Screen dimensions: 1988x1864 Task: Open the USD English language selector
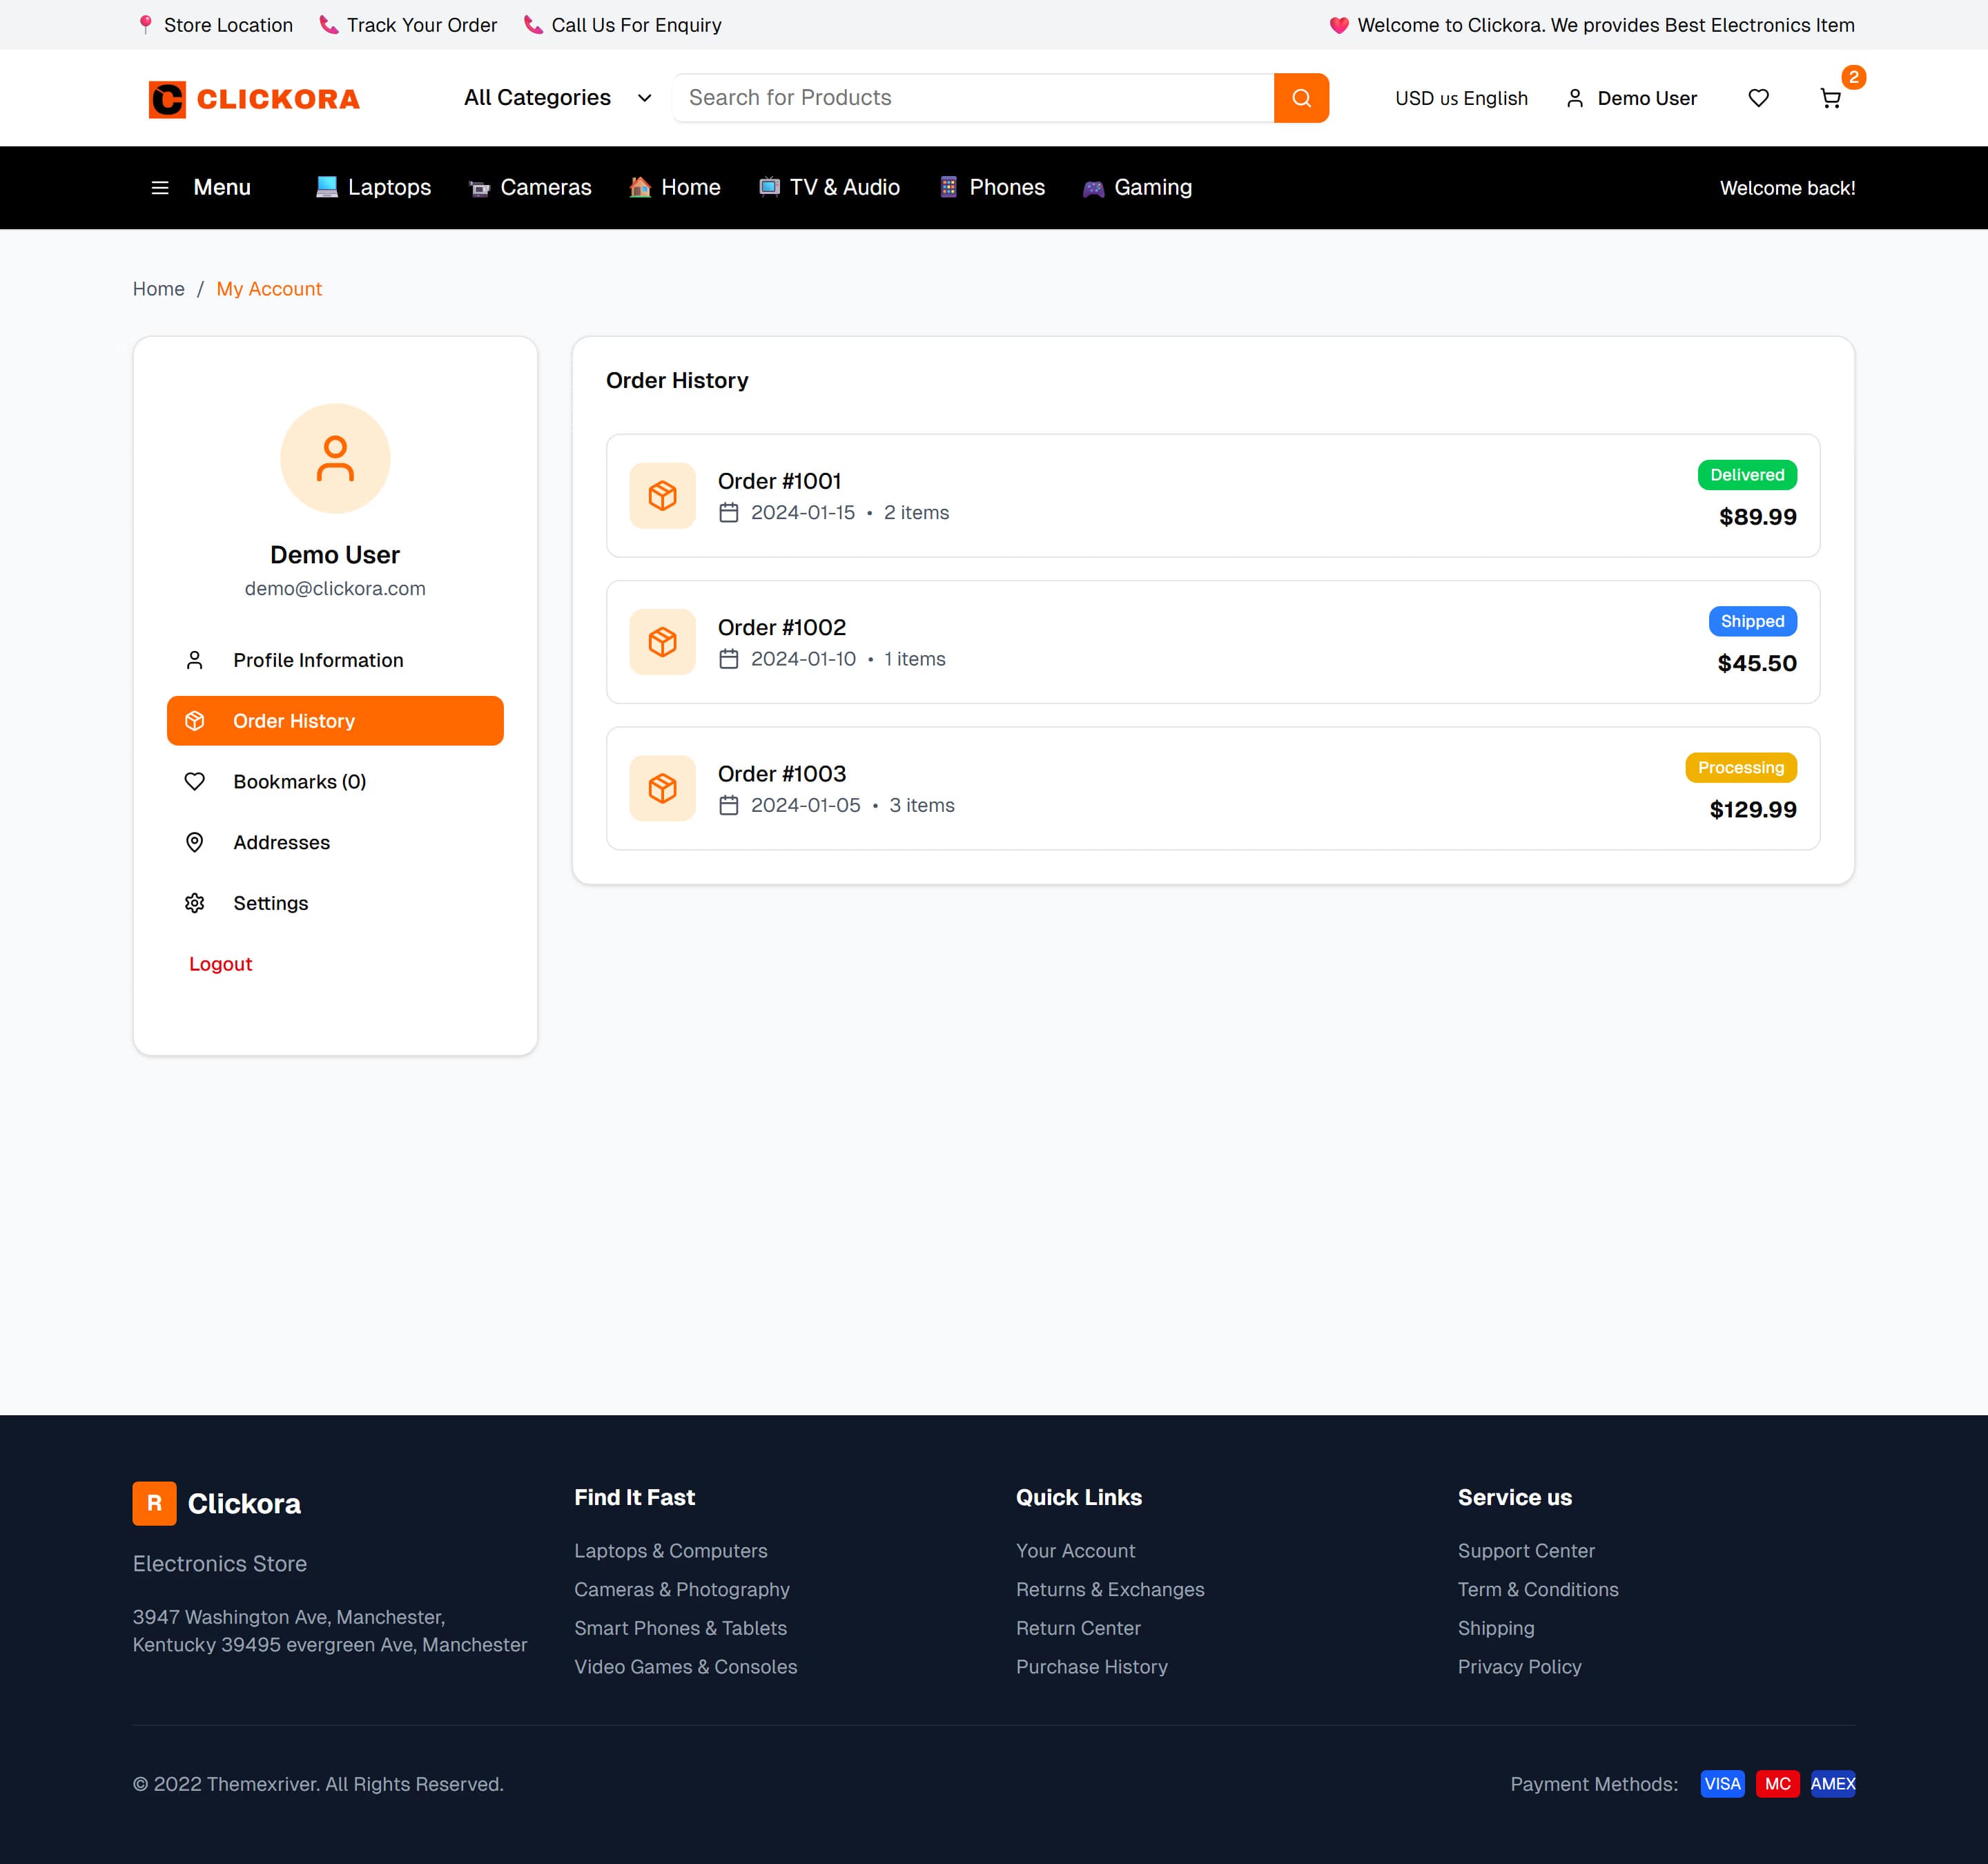coord(1460,98)
